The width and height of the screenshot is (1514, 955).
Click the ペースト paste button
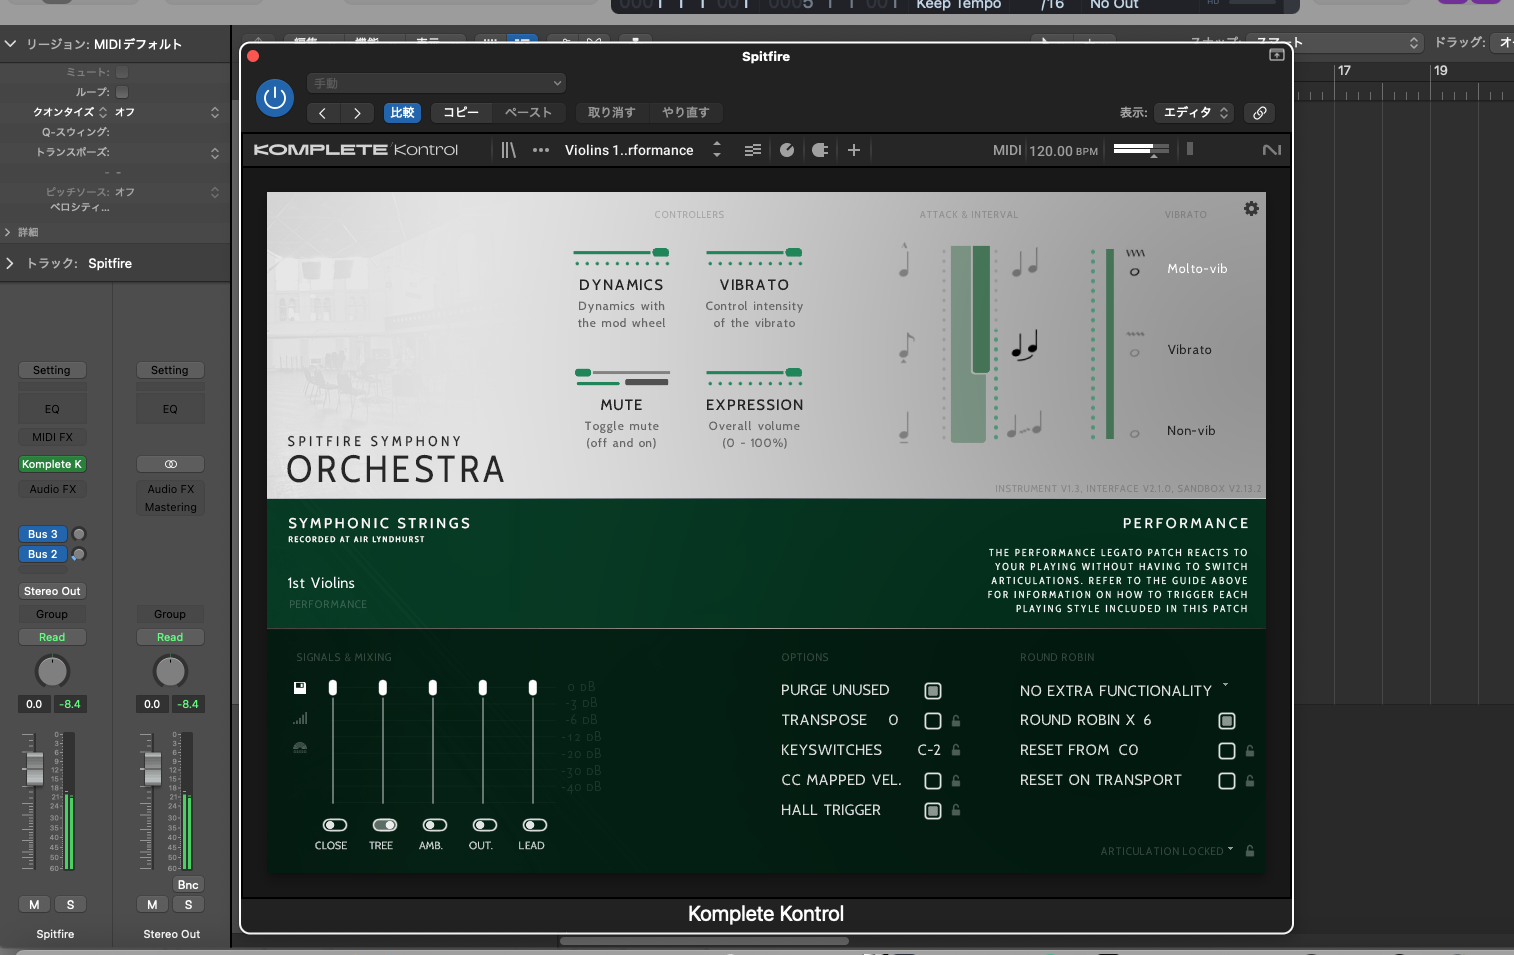(528, 113)
